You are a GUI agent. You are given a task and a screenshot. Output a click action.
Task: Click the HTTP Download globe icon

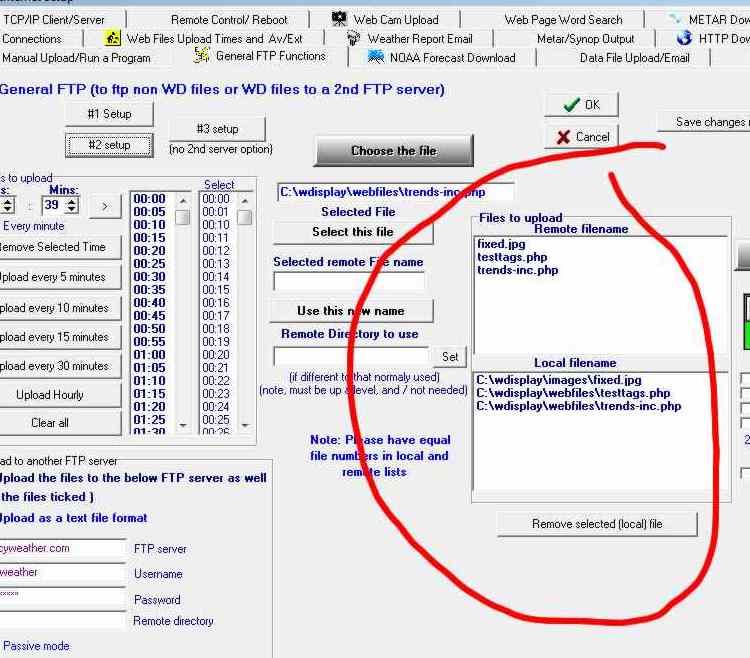(684, 37)
